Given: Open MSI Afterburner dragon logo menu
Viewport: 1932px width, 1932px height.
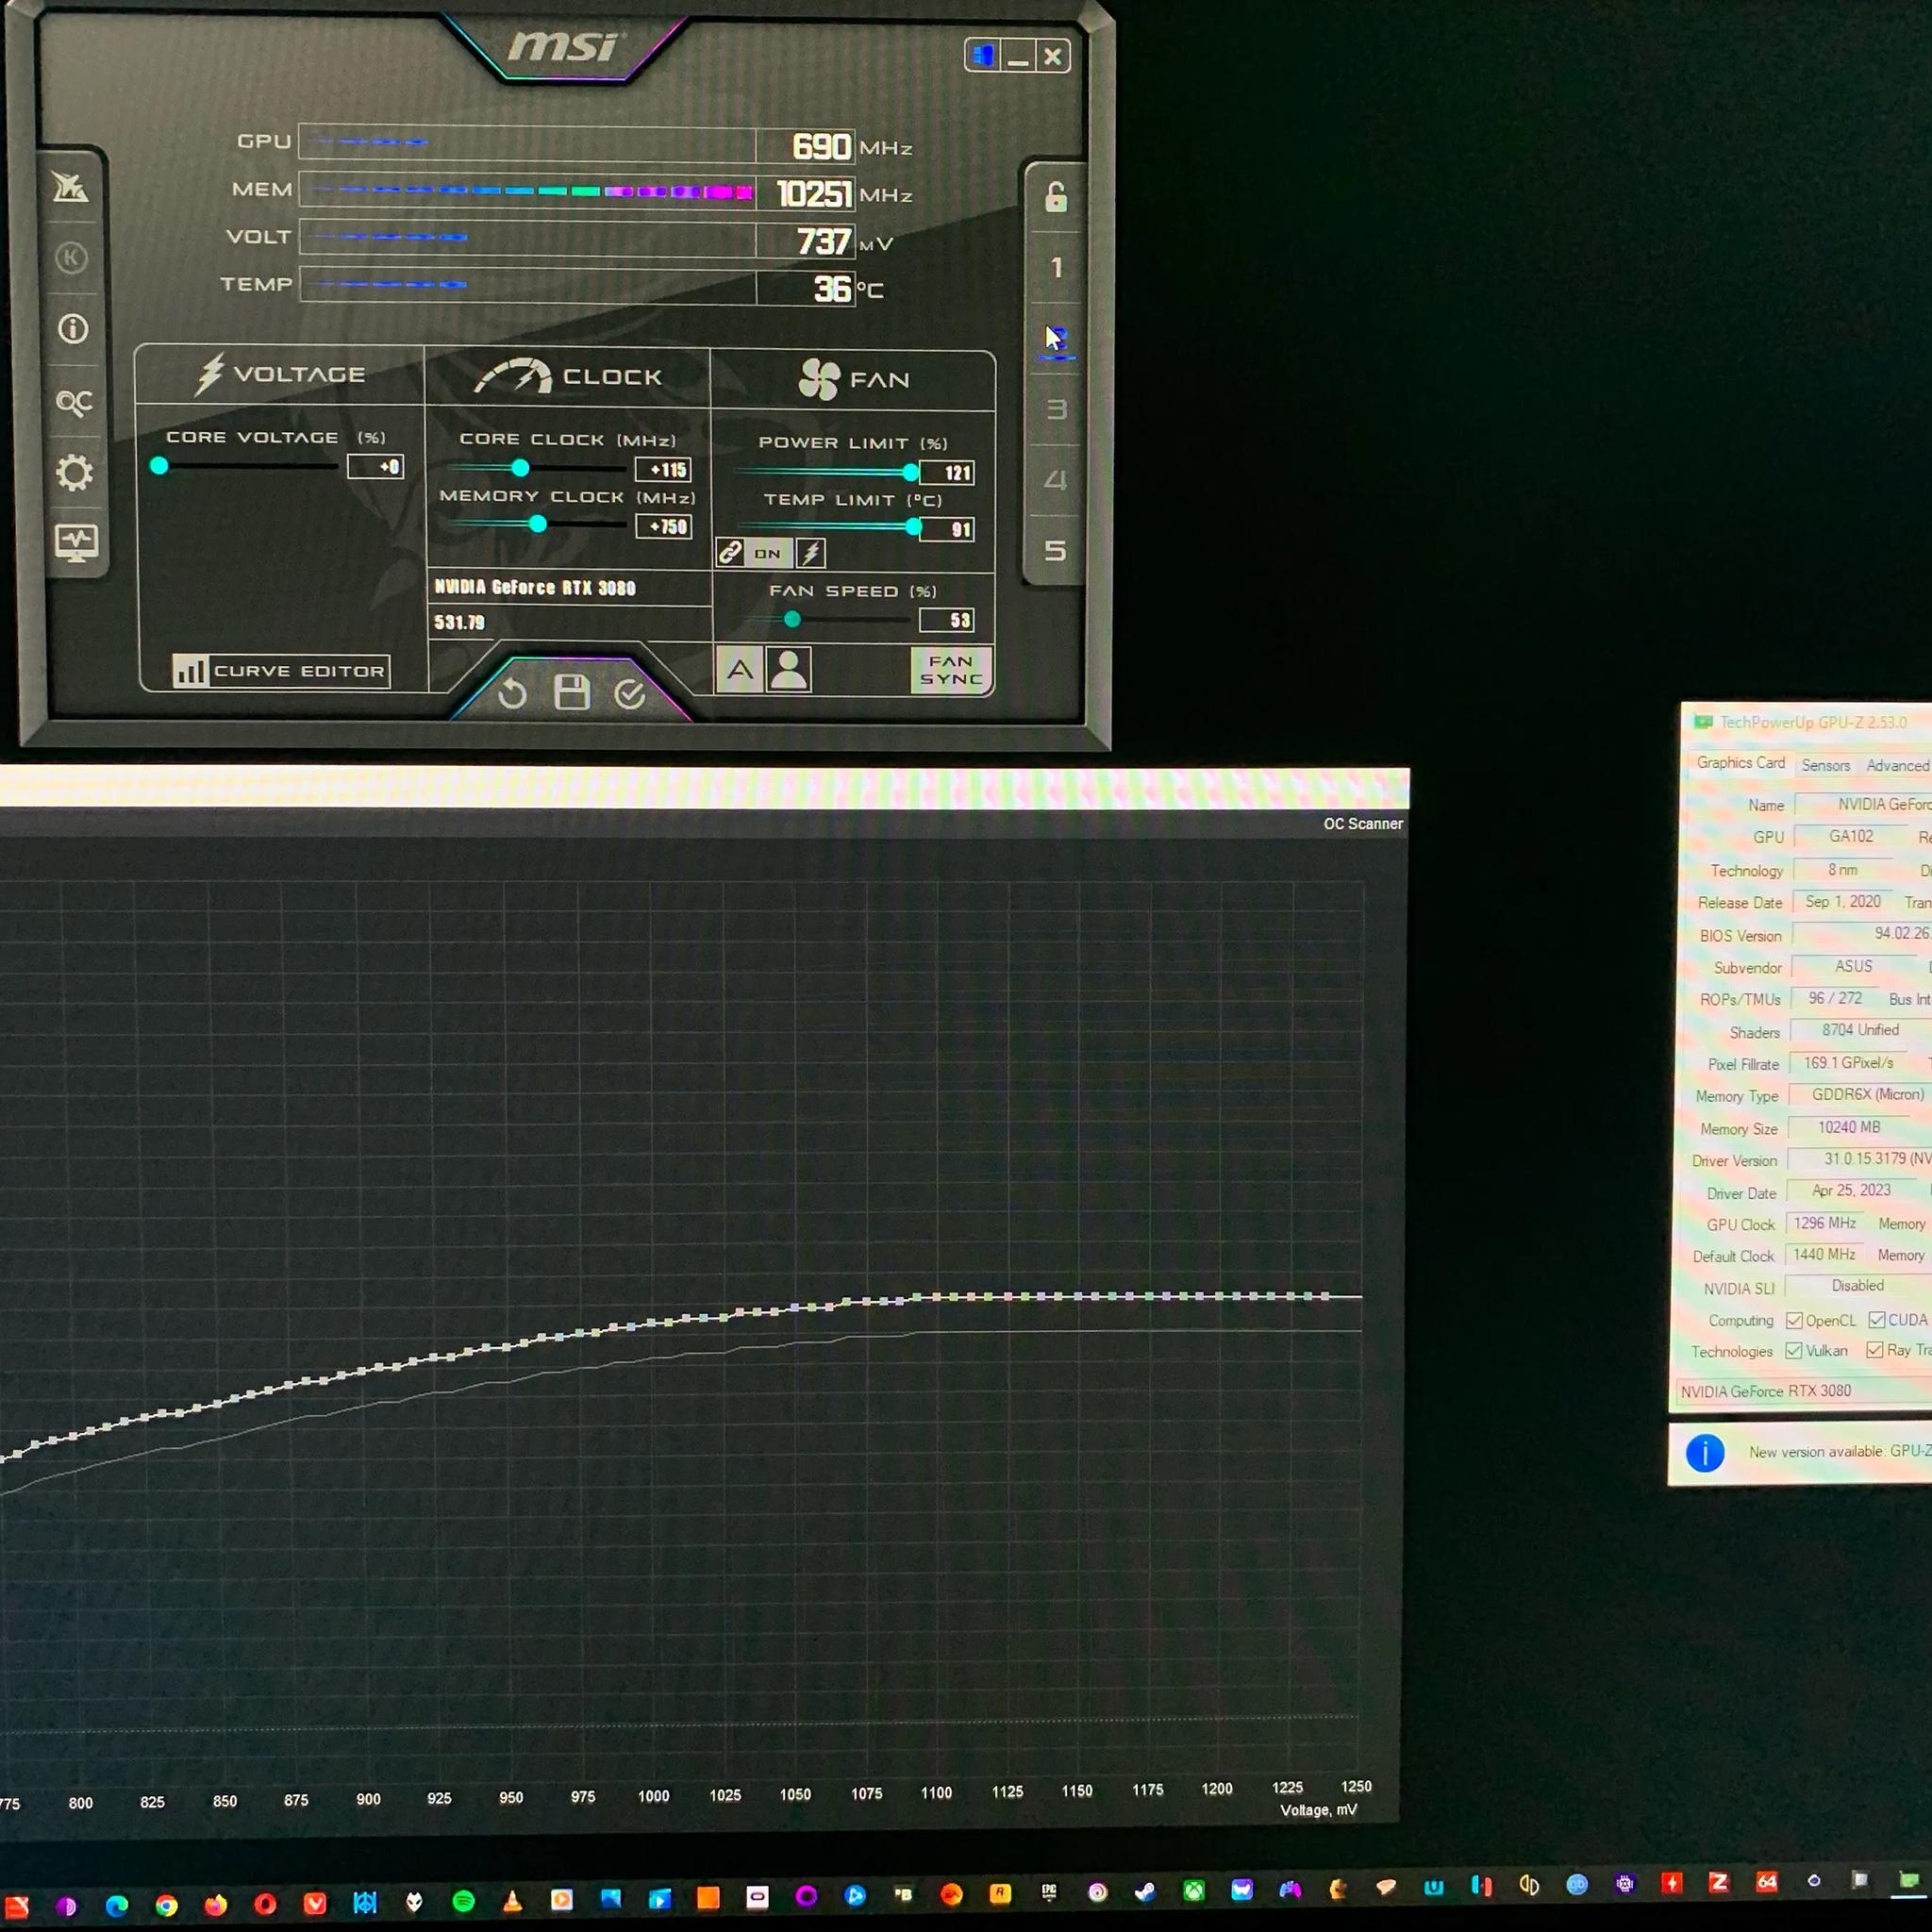Looking at the screenshot, I should 71,187.
